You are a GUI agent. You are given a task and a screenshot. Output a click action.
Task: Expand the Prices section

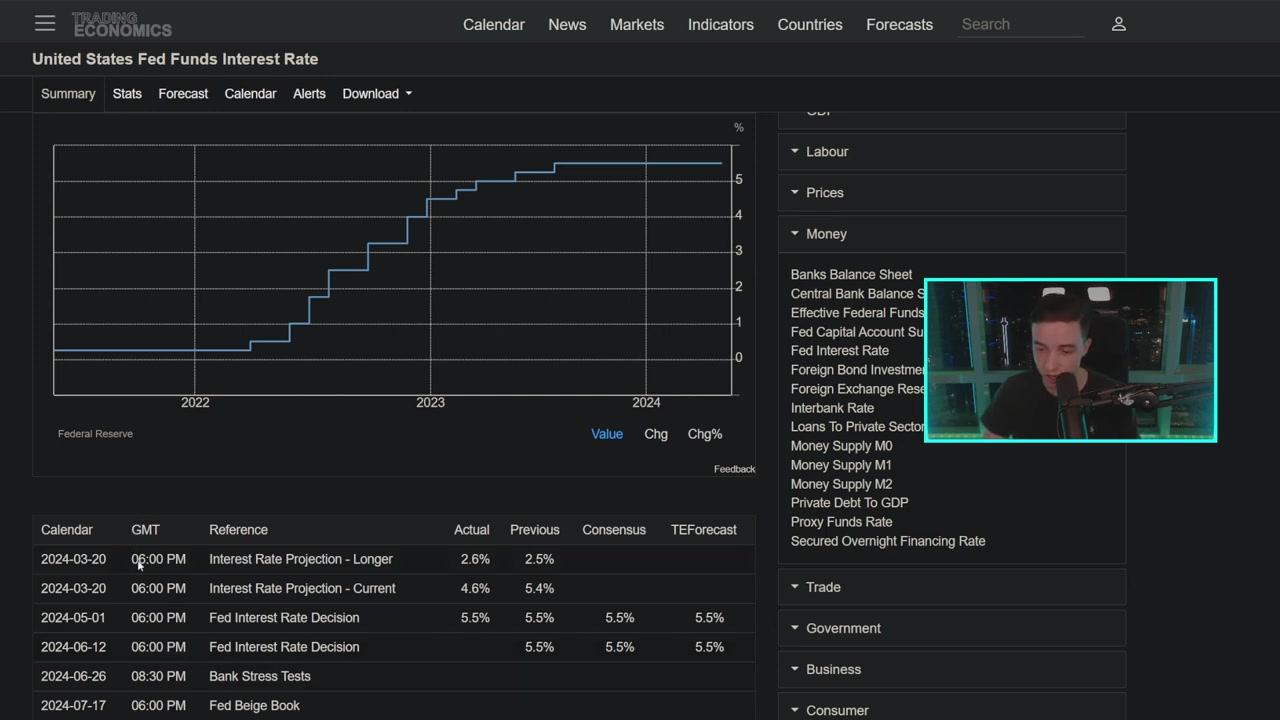click(x=952, y=193)
